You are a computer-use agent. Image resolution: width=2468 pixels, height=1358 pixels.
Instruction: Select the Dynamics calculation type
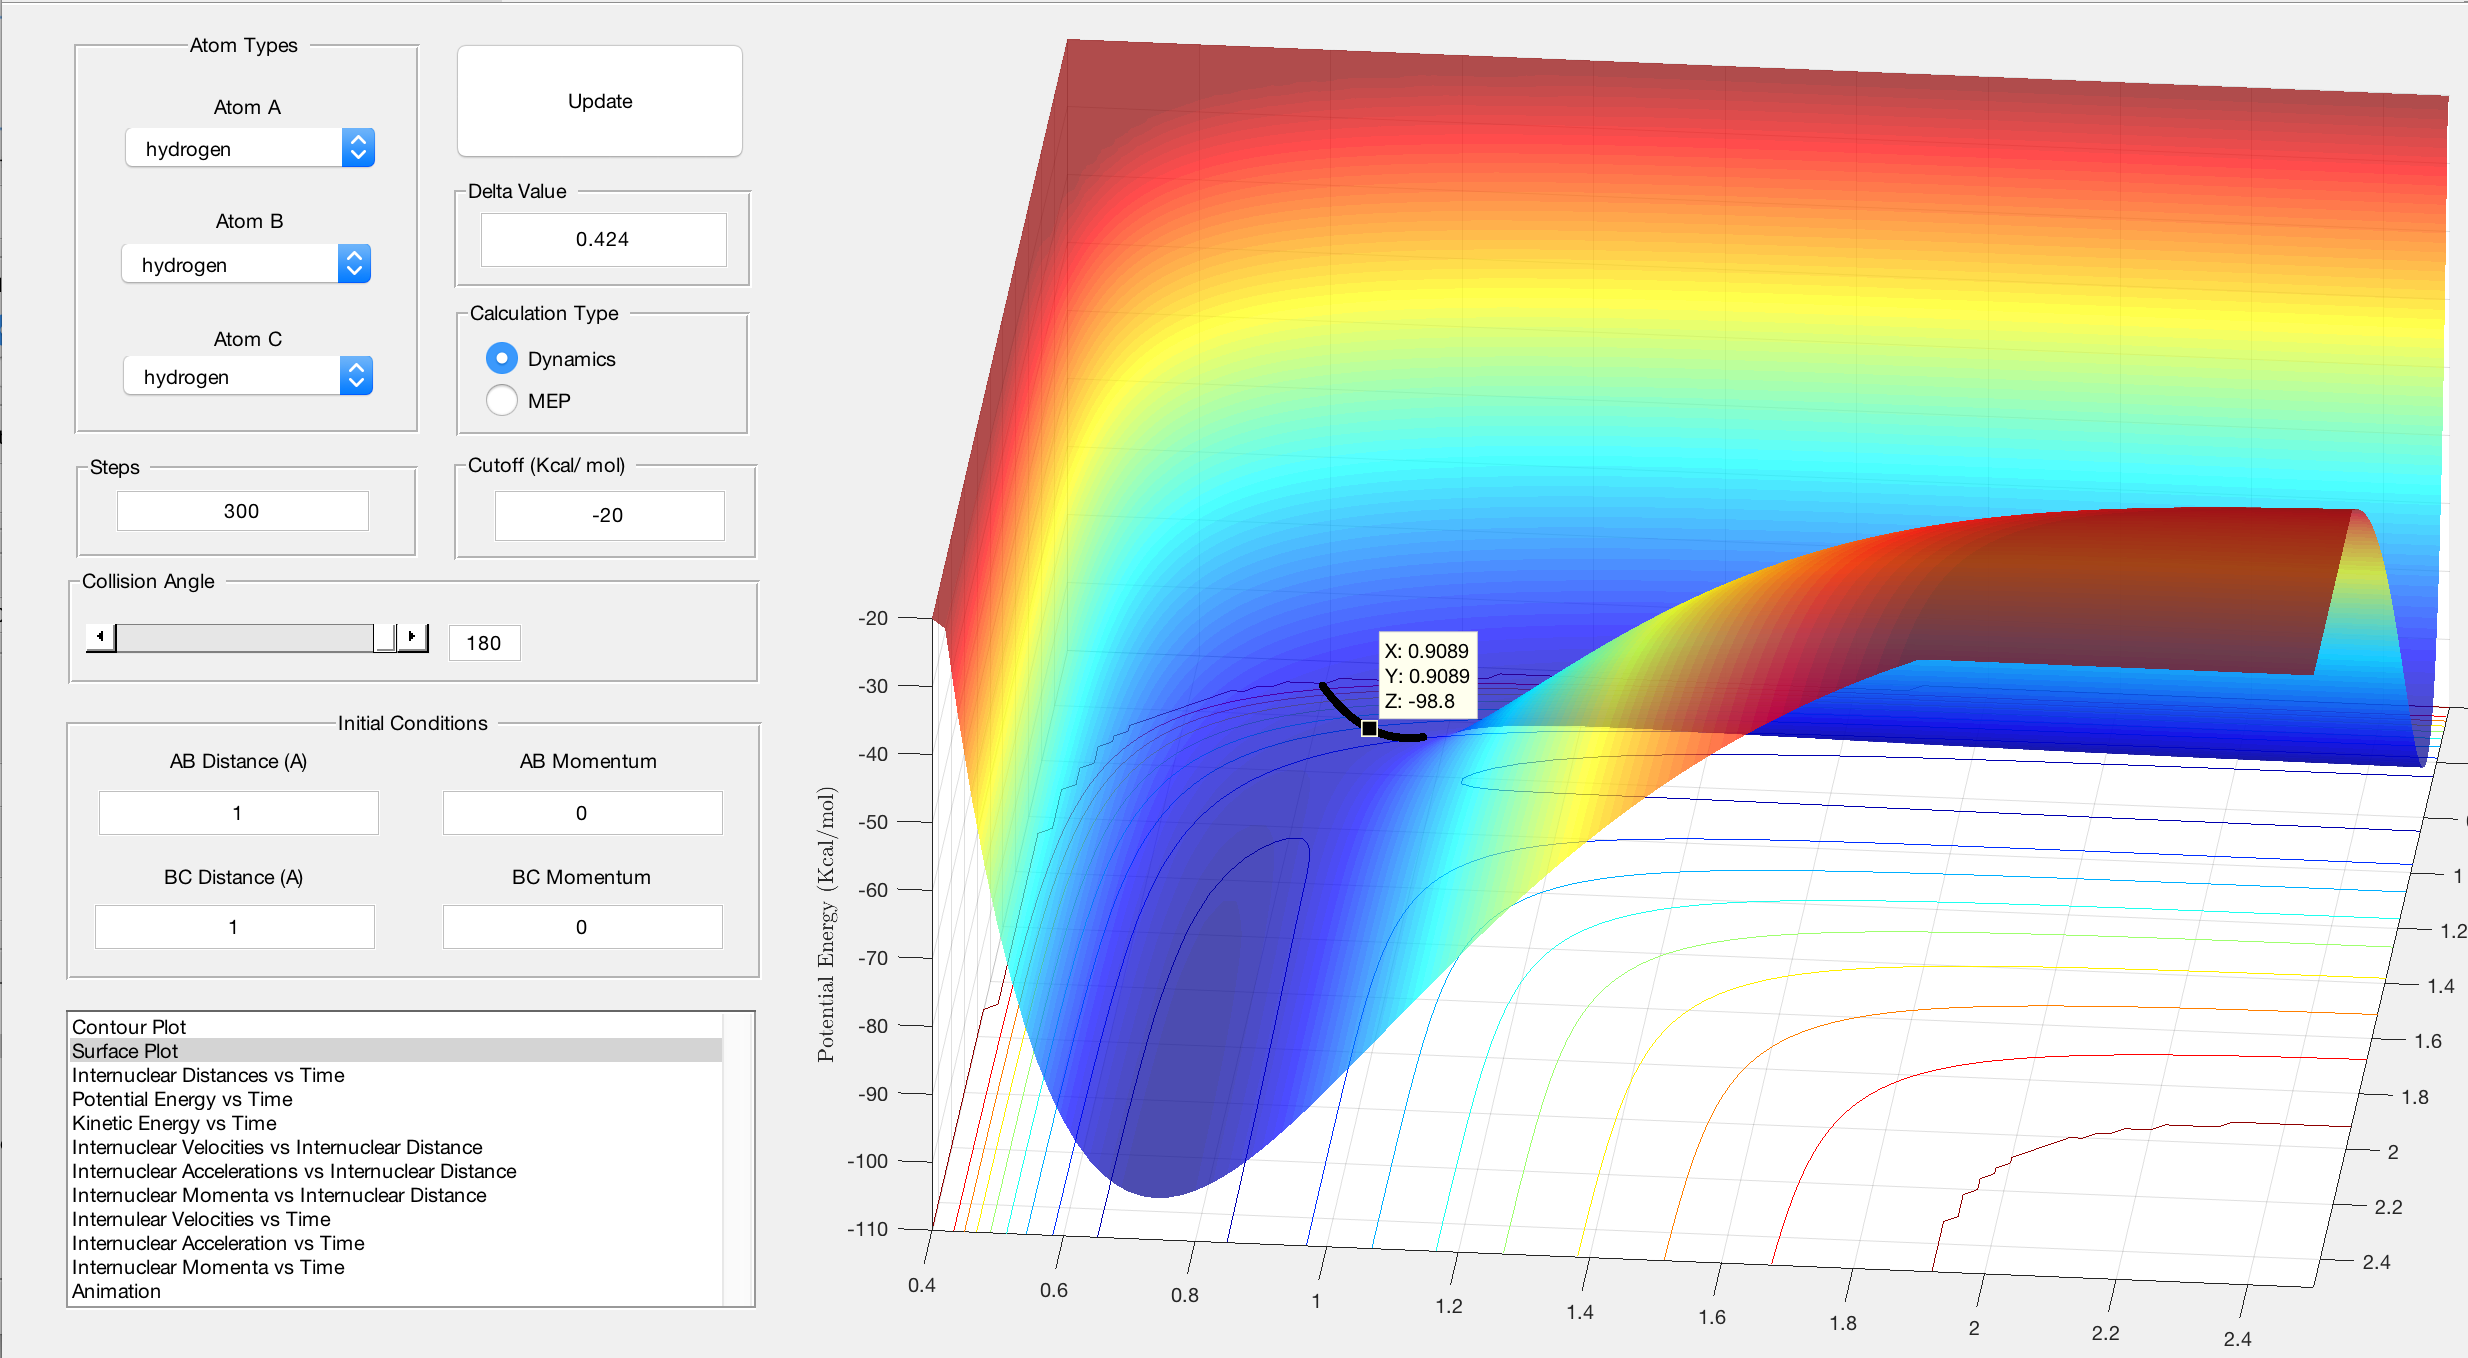[502, 358]
